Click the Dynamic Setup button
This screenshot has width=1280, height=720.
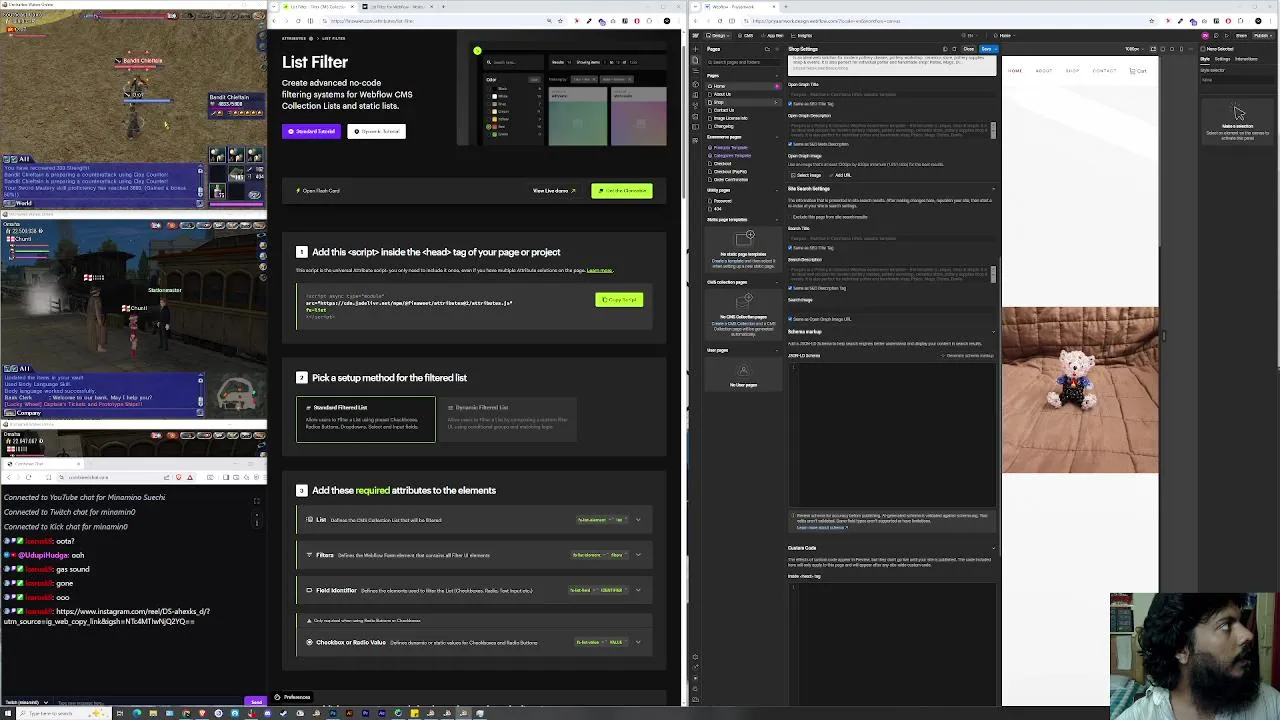[x=376, y=131]
